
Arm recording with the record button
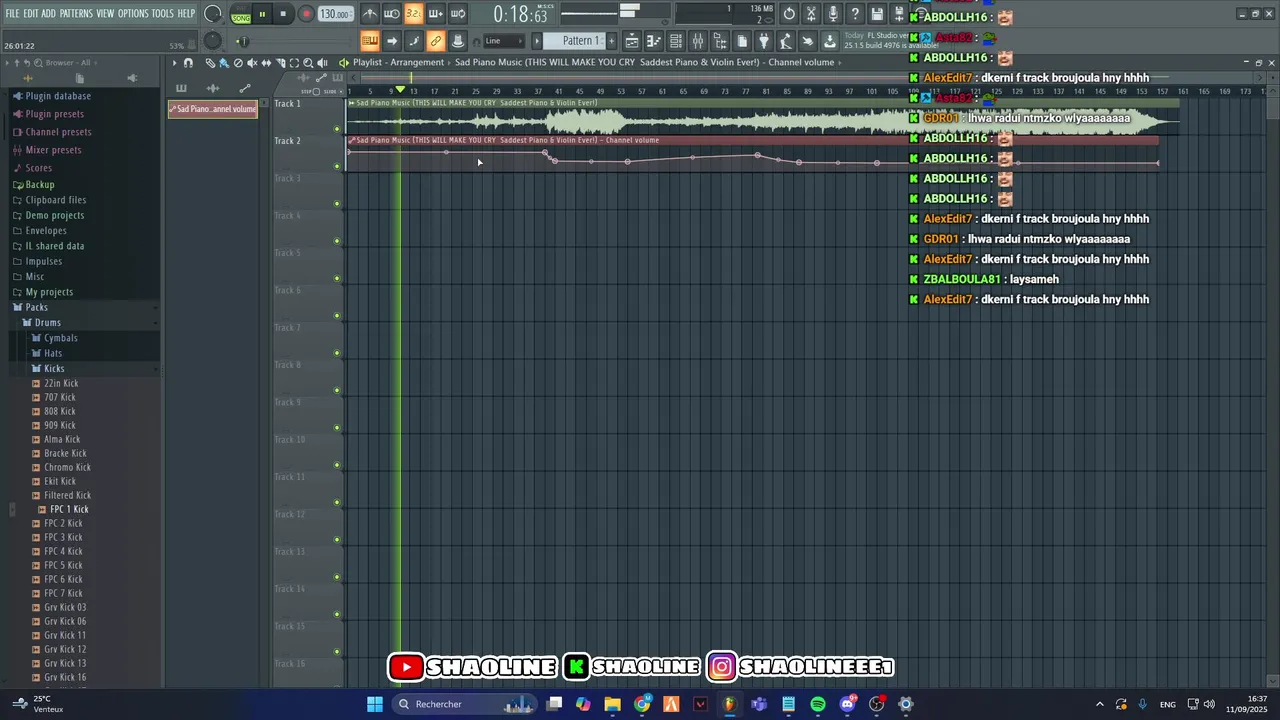(306, 14)
